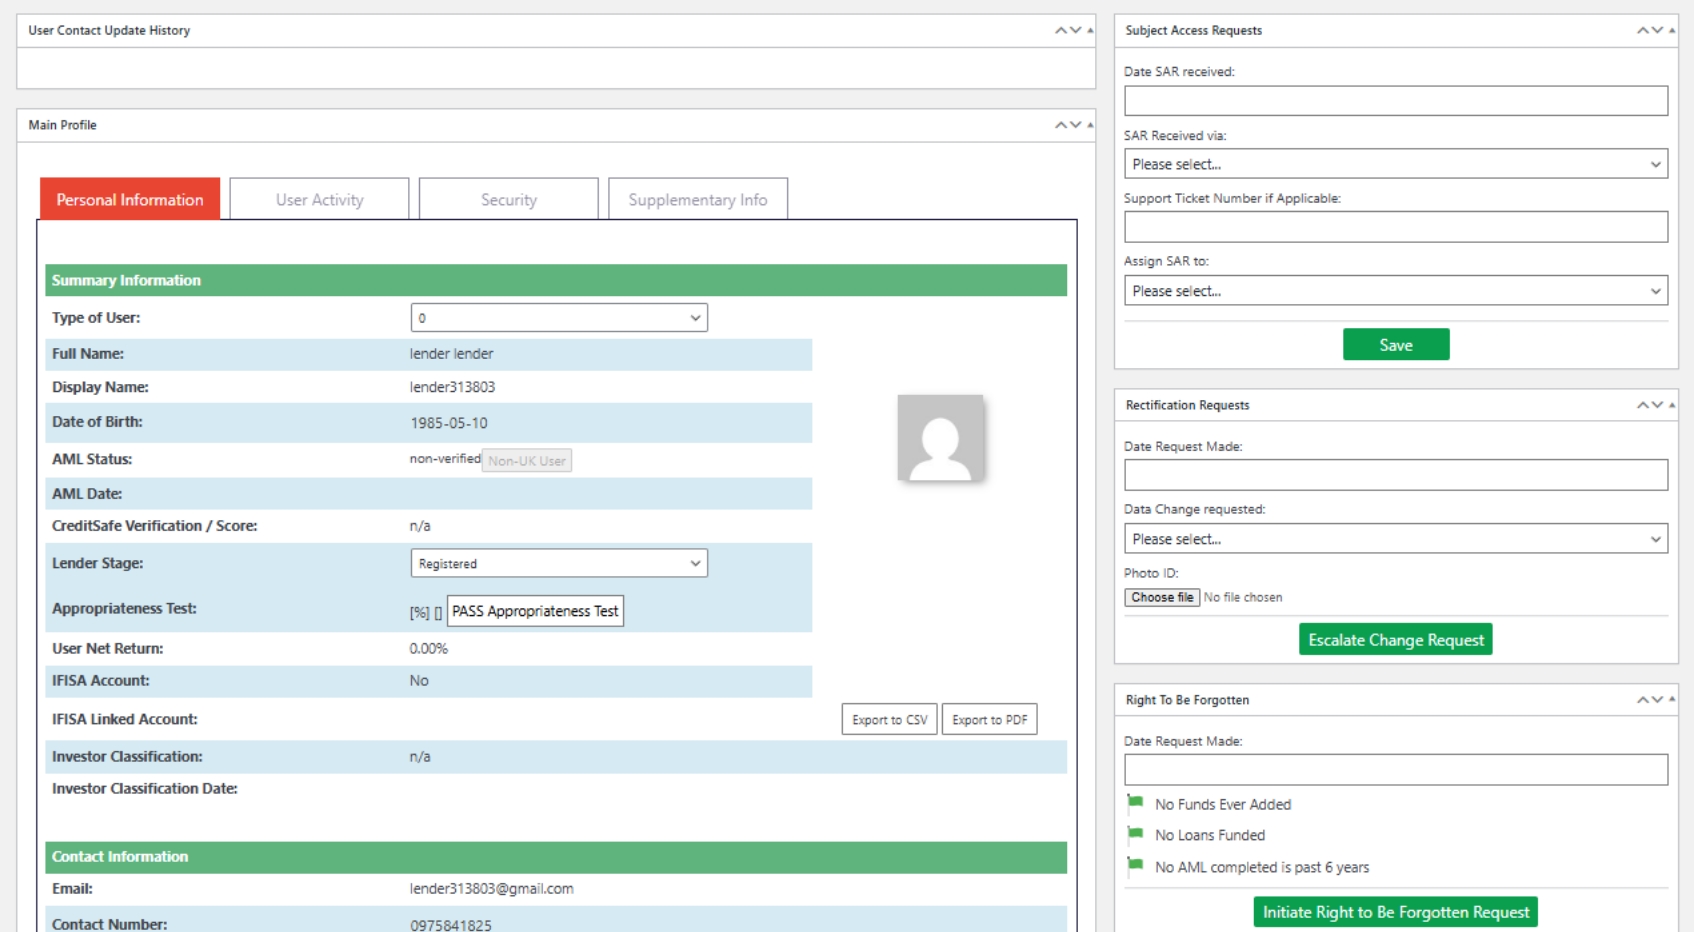Click the Export to CSV button
The height and width of the screenshot is (932, 1694).
pos(889,720)
